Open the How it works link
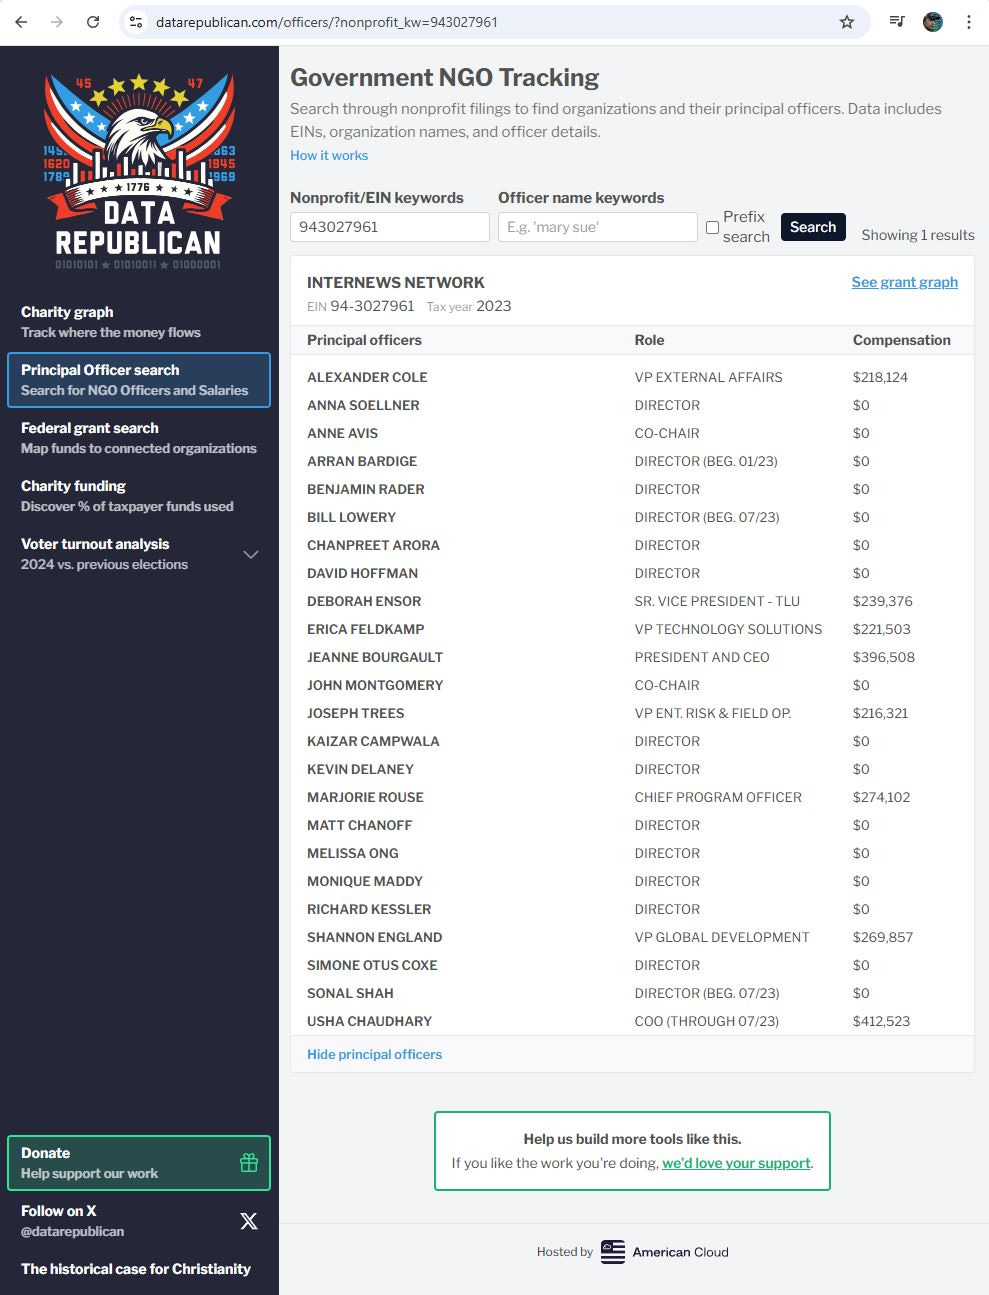This screenshot has width=989, height=1295. [329, 155]
